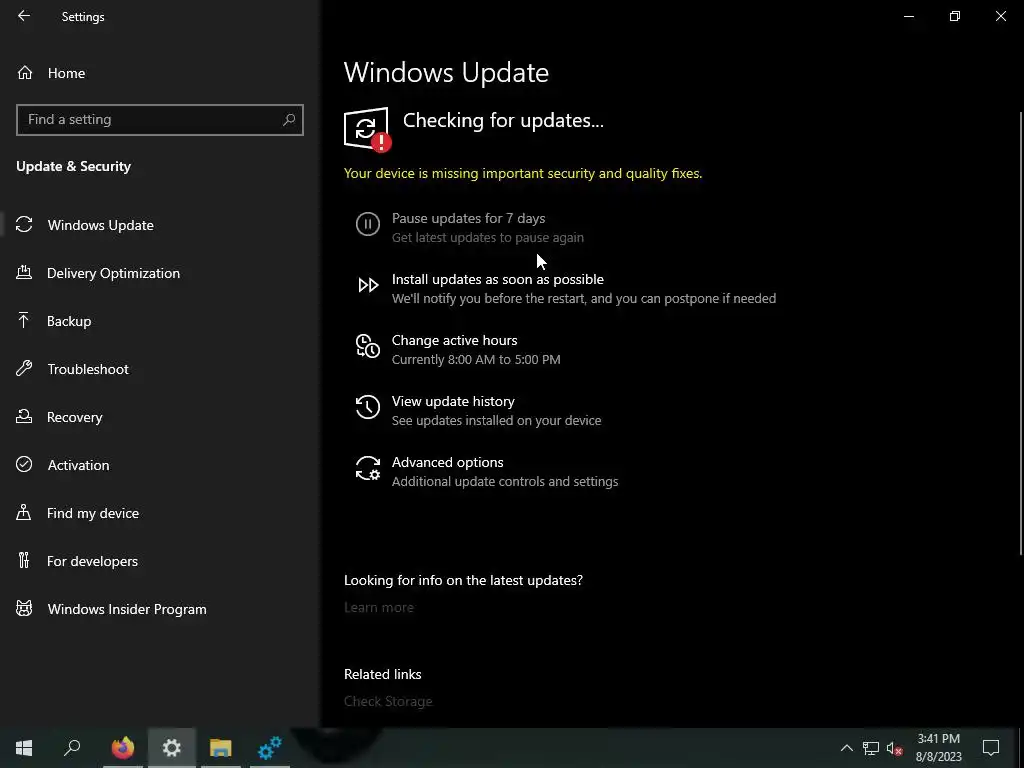Open the Troubleshoot page
Screen dimensions: 1024x768
tap(159, 369)
